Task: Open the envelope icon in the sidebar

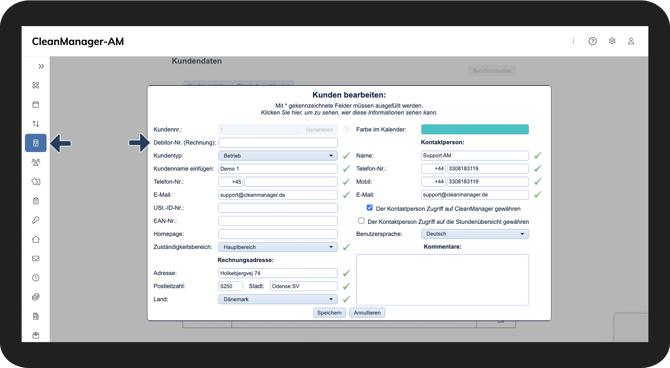Action: [x=36, y=259]
